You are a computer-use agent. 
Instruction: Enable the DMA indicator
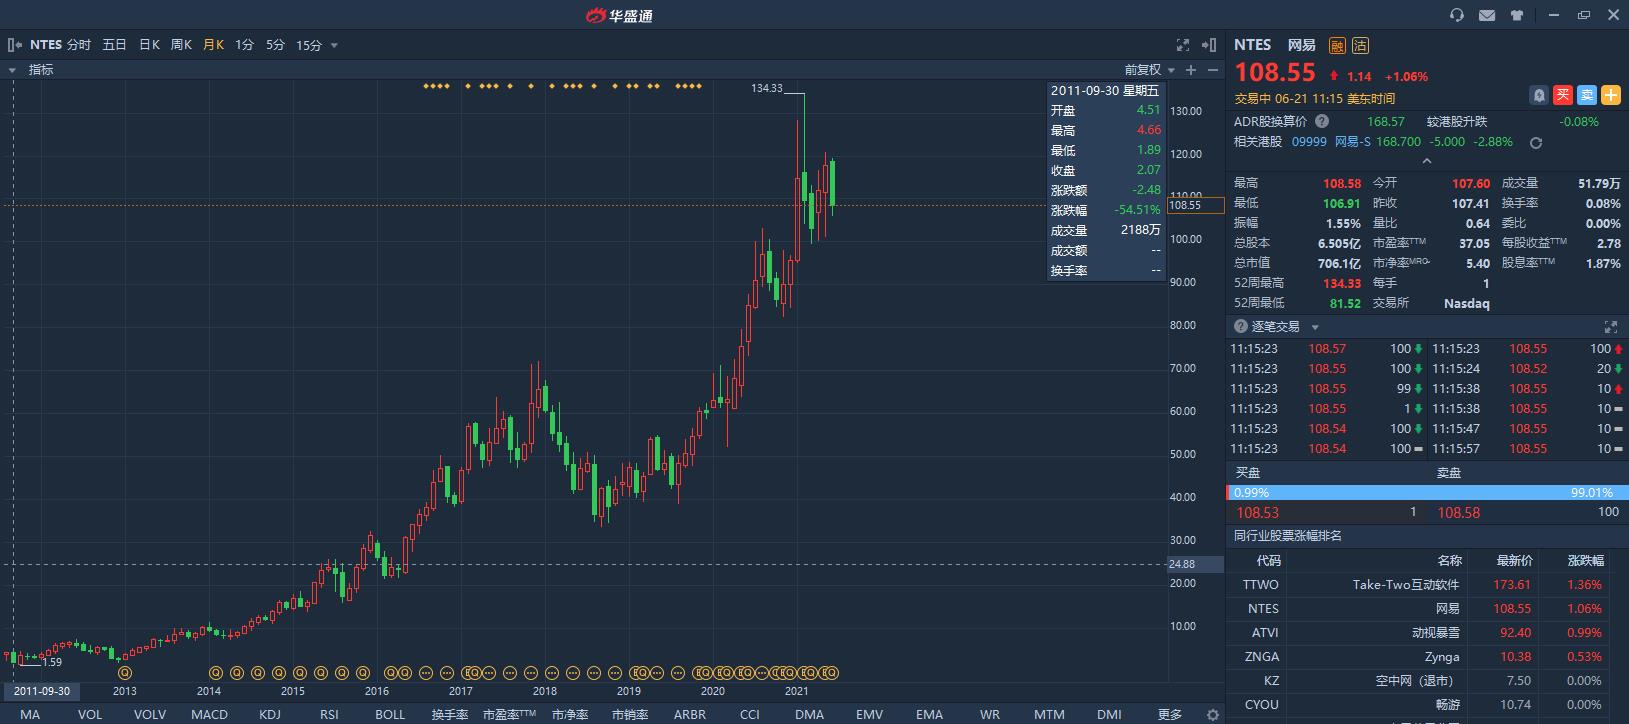pos(809,715)
